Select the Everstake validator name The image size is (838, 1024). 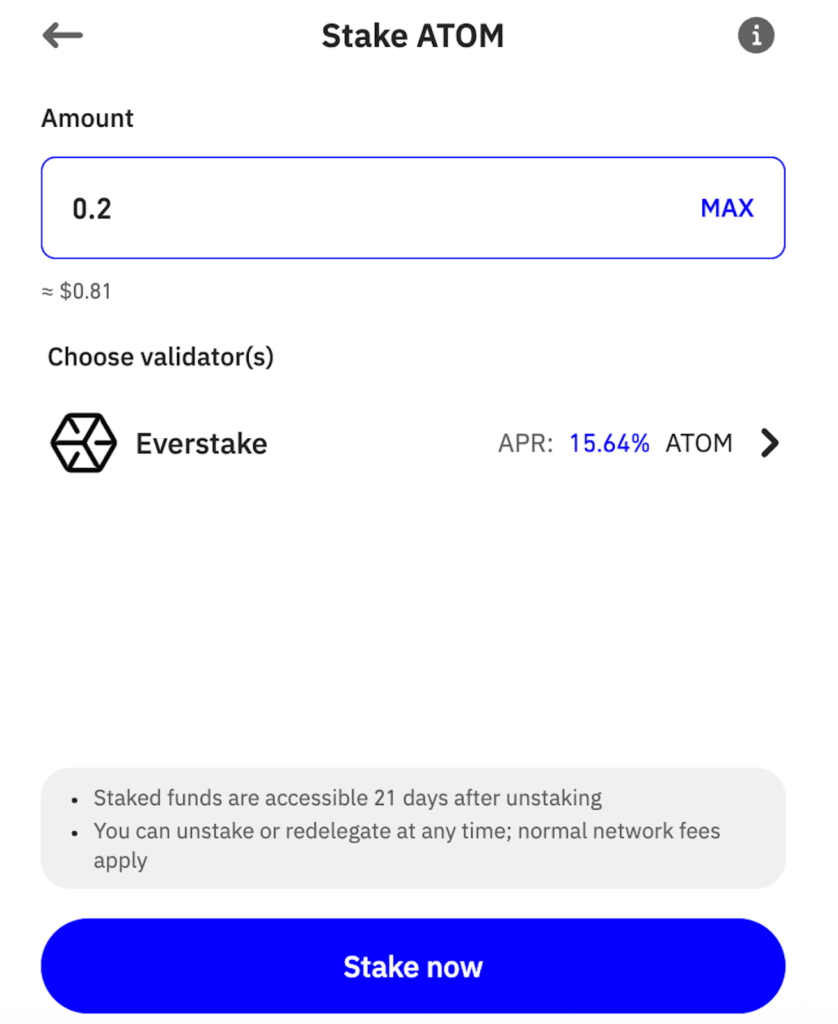(x=201, y=443)
